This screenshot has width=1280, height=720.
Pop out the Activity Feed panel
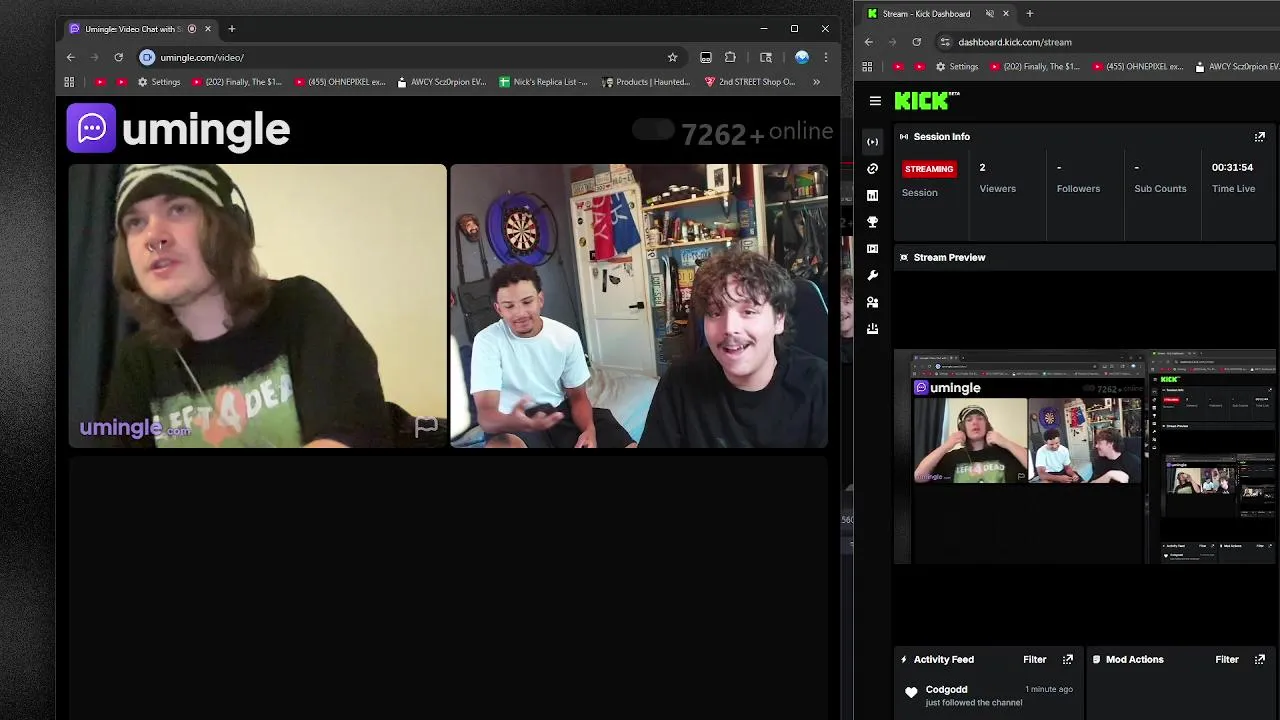click(1068, 660)
